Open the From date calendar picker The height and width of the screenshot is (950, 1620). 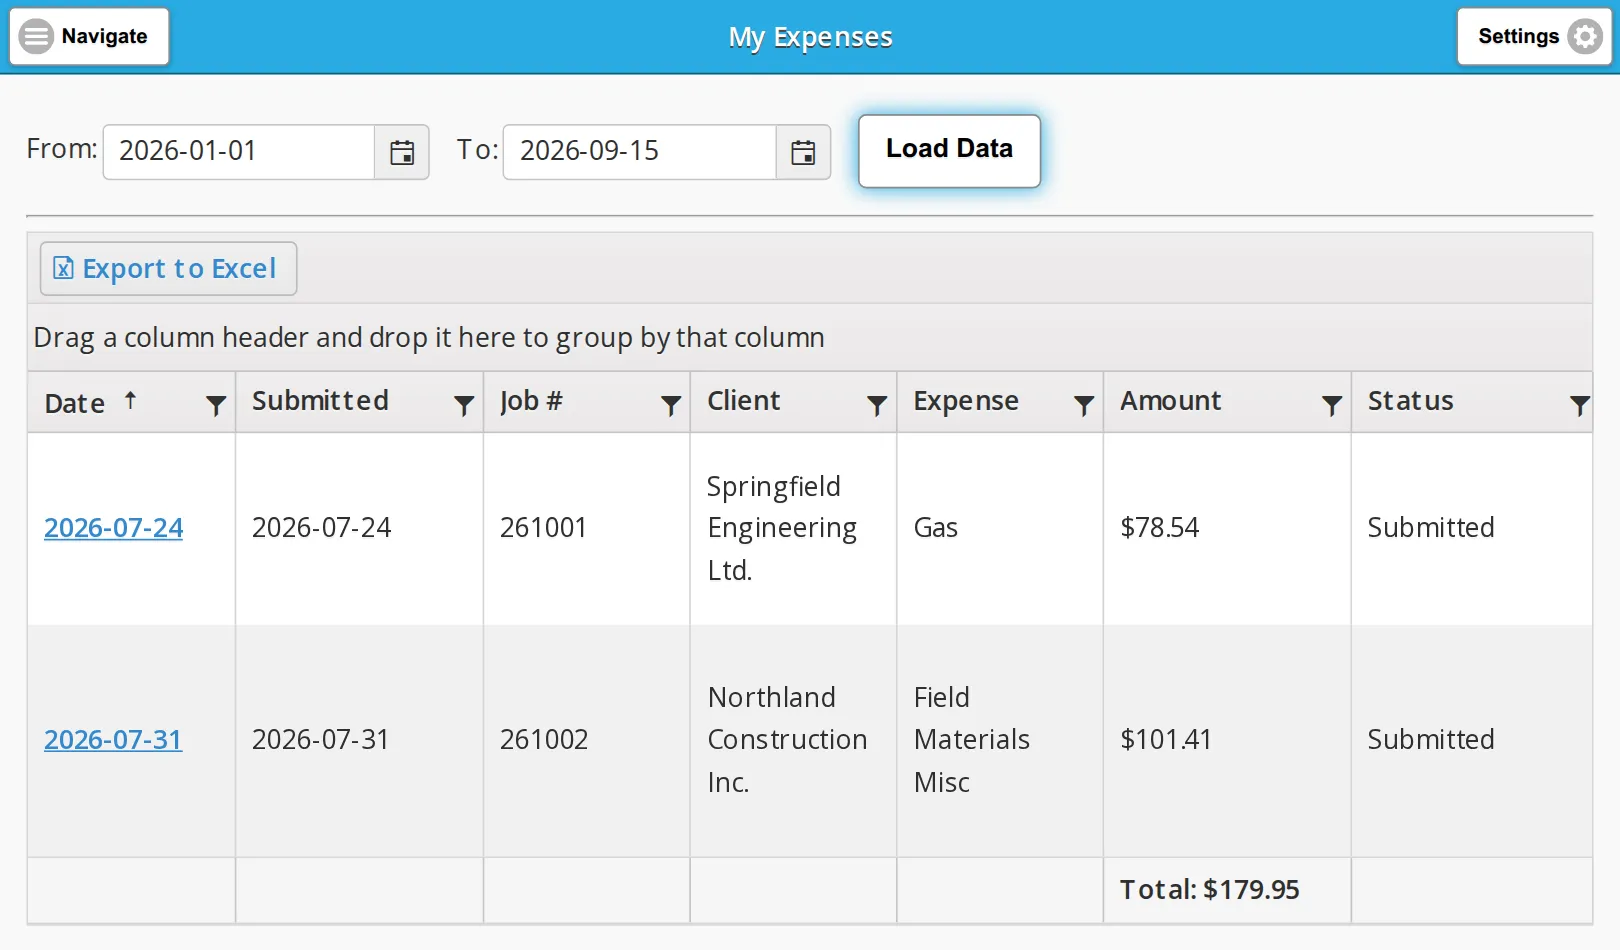(x=402, y=152)
